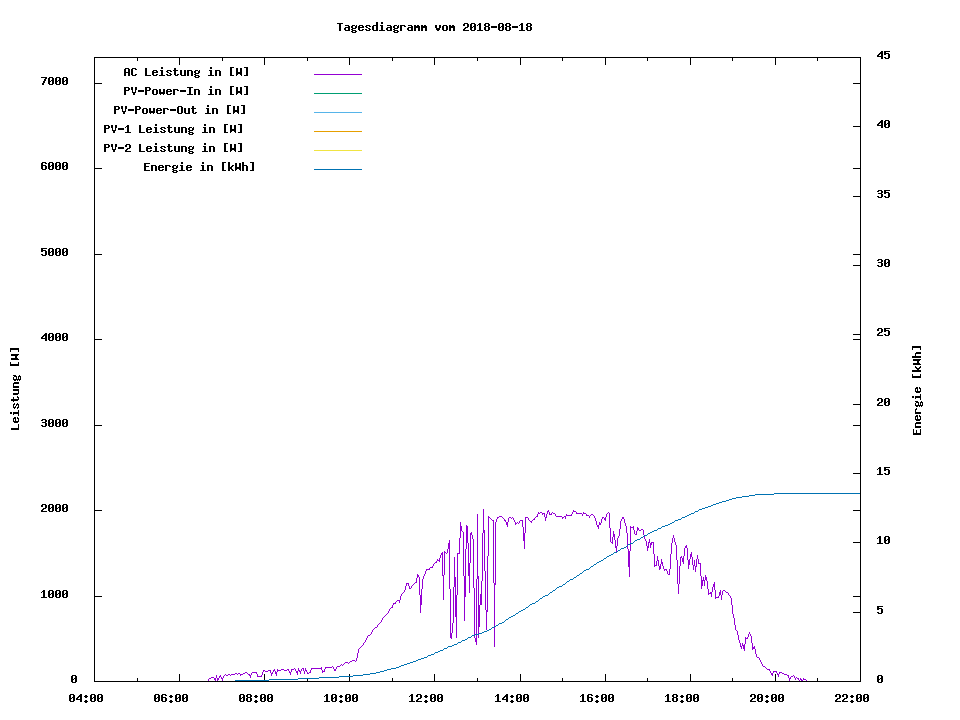
Task: Select the 04:00 time axis label
Action: coord(86,698)
